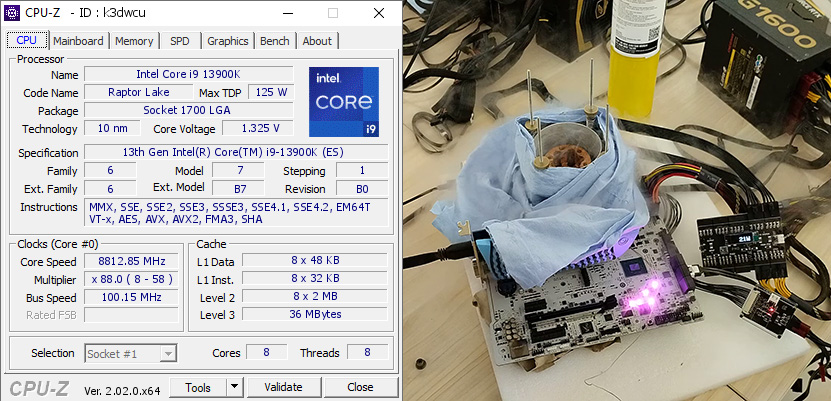Open the Memory tab
831x401 pixels.
(134, 41)
